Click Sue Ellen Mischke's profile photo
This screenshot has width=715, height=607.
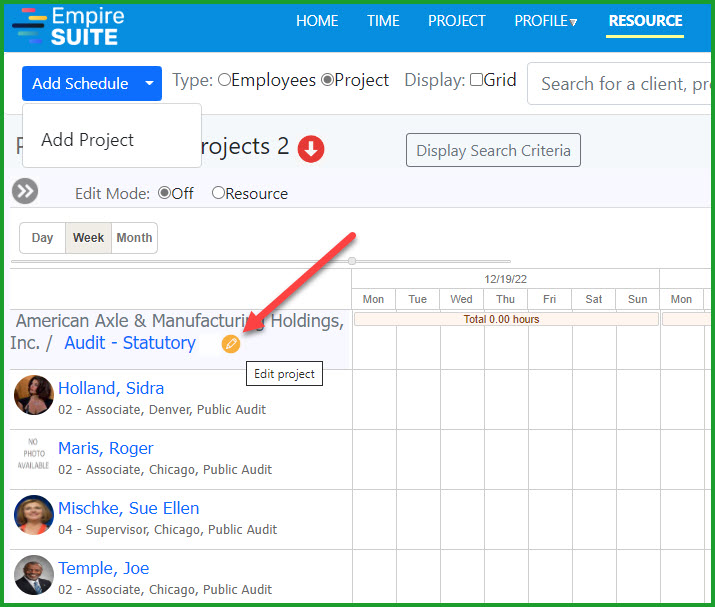[x=34, y=515]
